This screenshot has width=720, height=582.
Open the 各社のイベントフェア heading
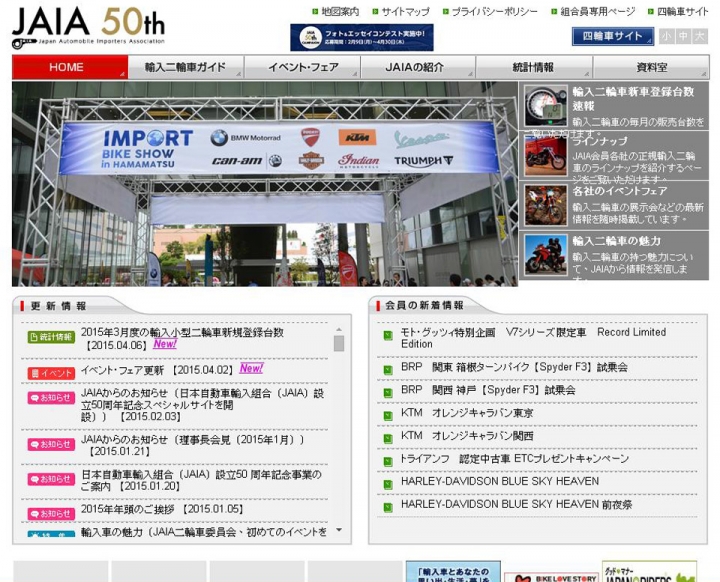pos(620,191)
